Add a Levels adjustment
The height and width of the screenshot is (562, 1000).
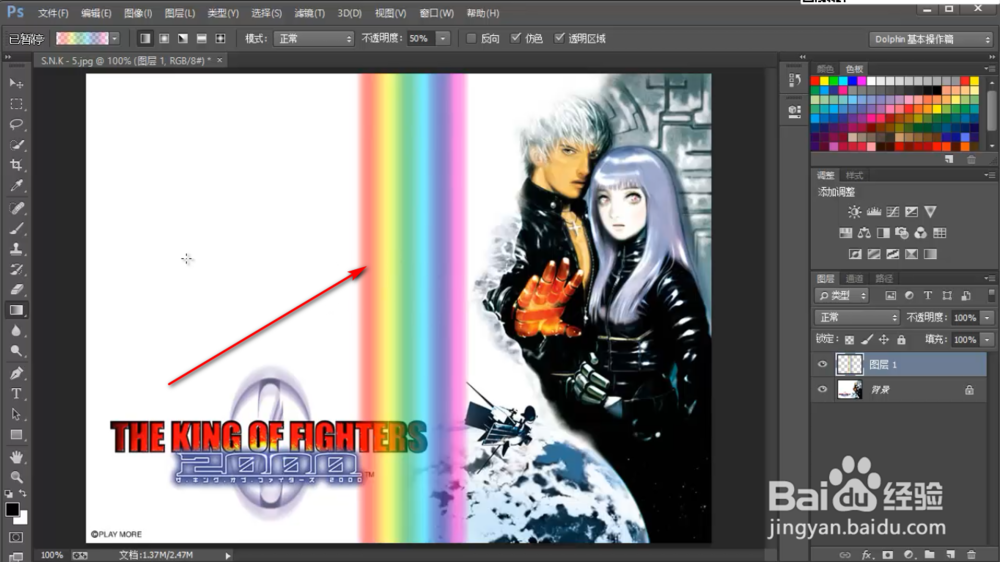coord(874,212)
